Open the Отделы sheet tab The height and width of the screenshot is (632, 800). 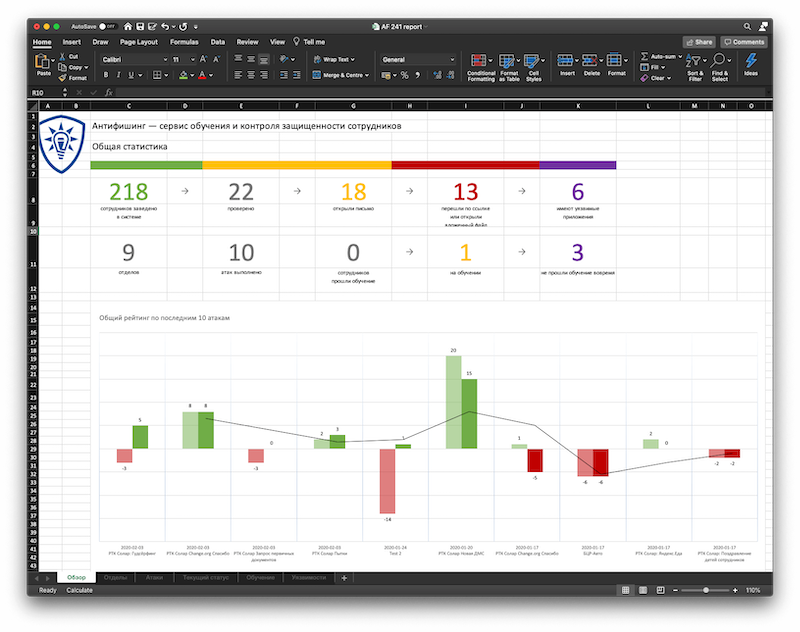(115, 578)
